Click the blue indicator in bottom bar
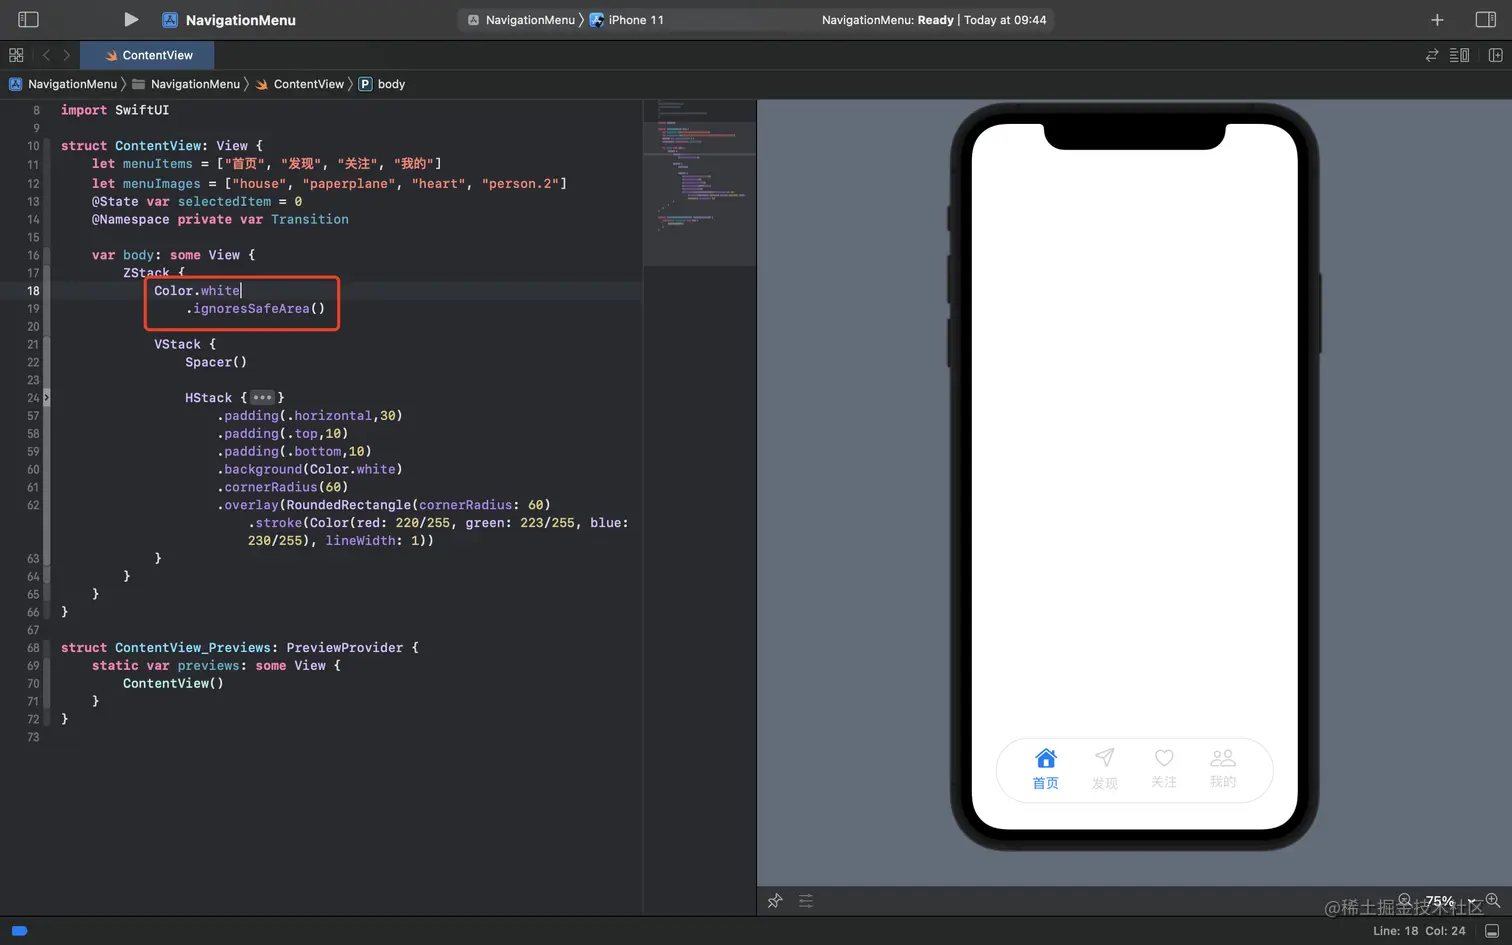 (19, 931)
